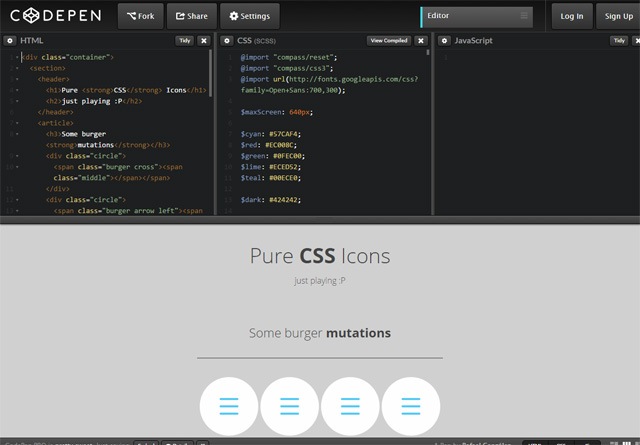Screen dimensions: 640x445
Task: Tidy the HTML code
Action: point(184,40)
